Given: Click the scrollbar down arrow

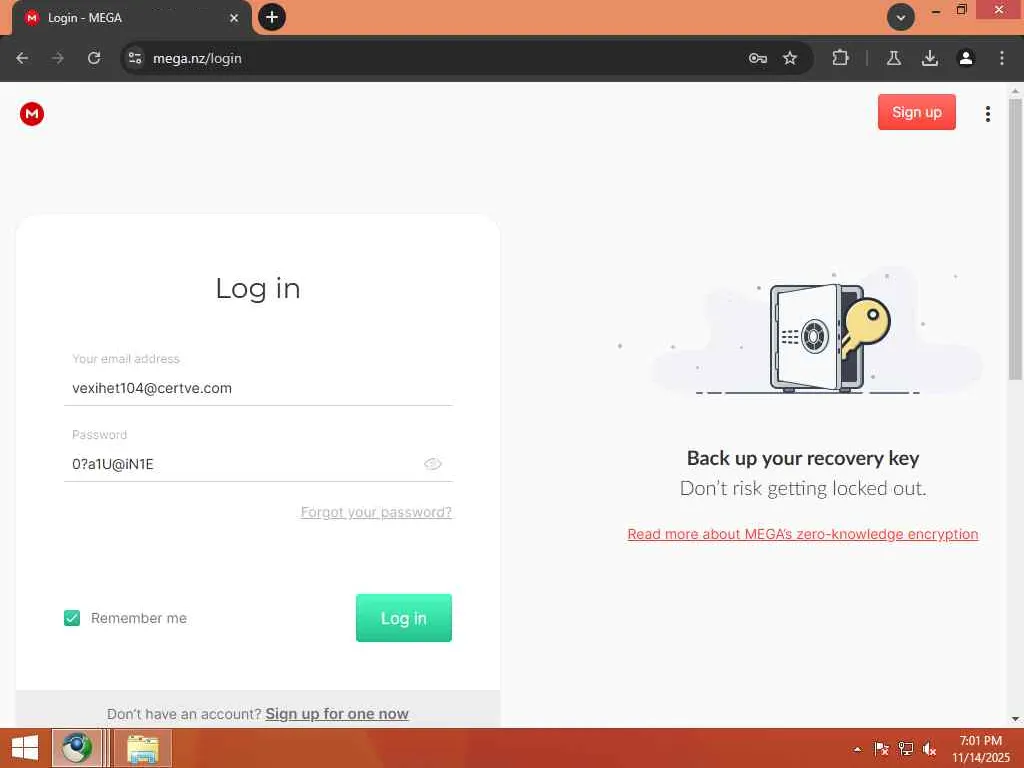Looking at the screenshot, I should click(1015, 719).
